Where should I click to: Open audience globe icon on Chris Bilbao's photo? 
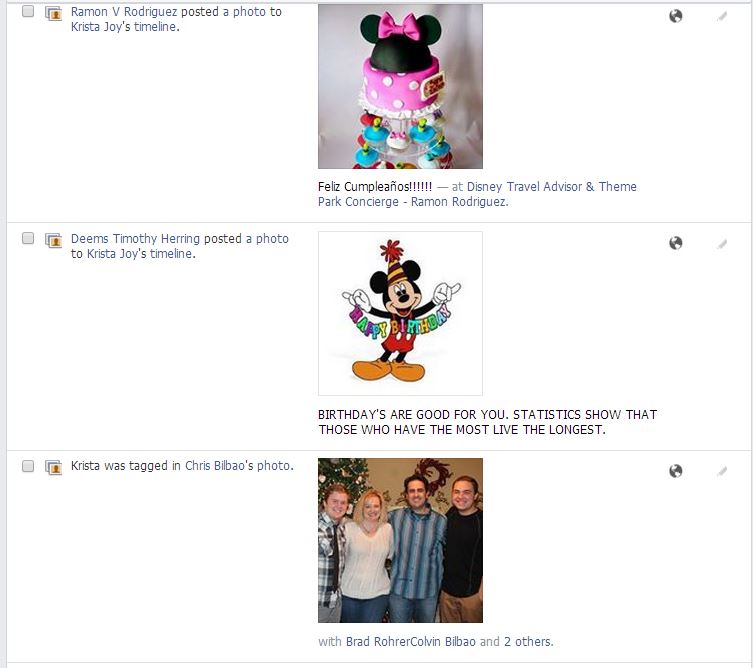(676, 471)
